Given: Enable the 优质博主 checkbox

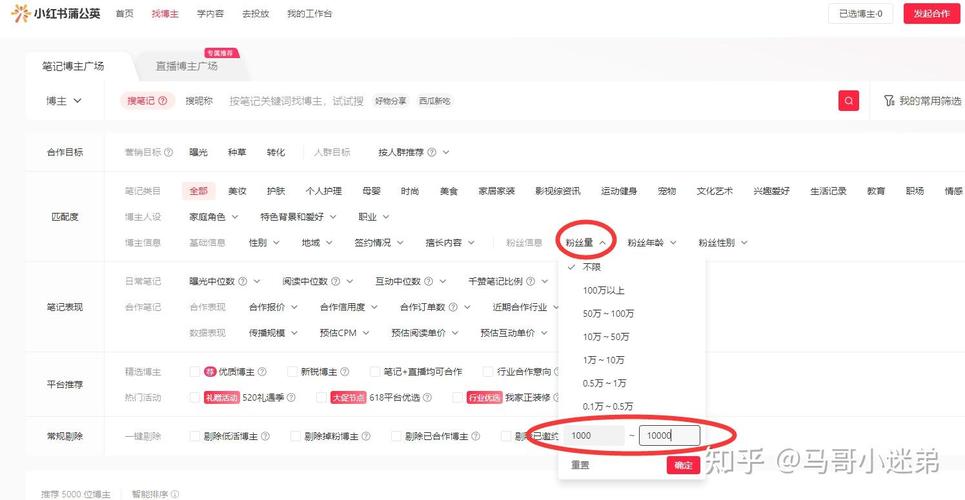Looking at the screenshot, I should 194,372.
